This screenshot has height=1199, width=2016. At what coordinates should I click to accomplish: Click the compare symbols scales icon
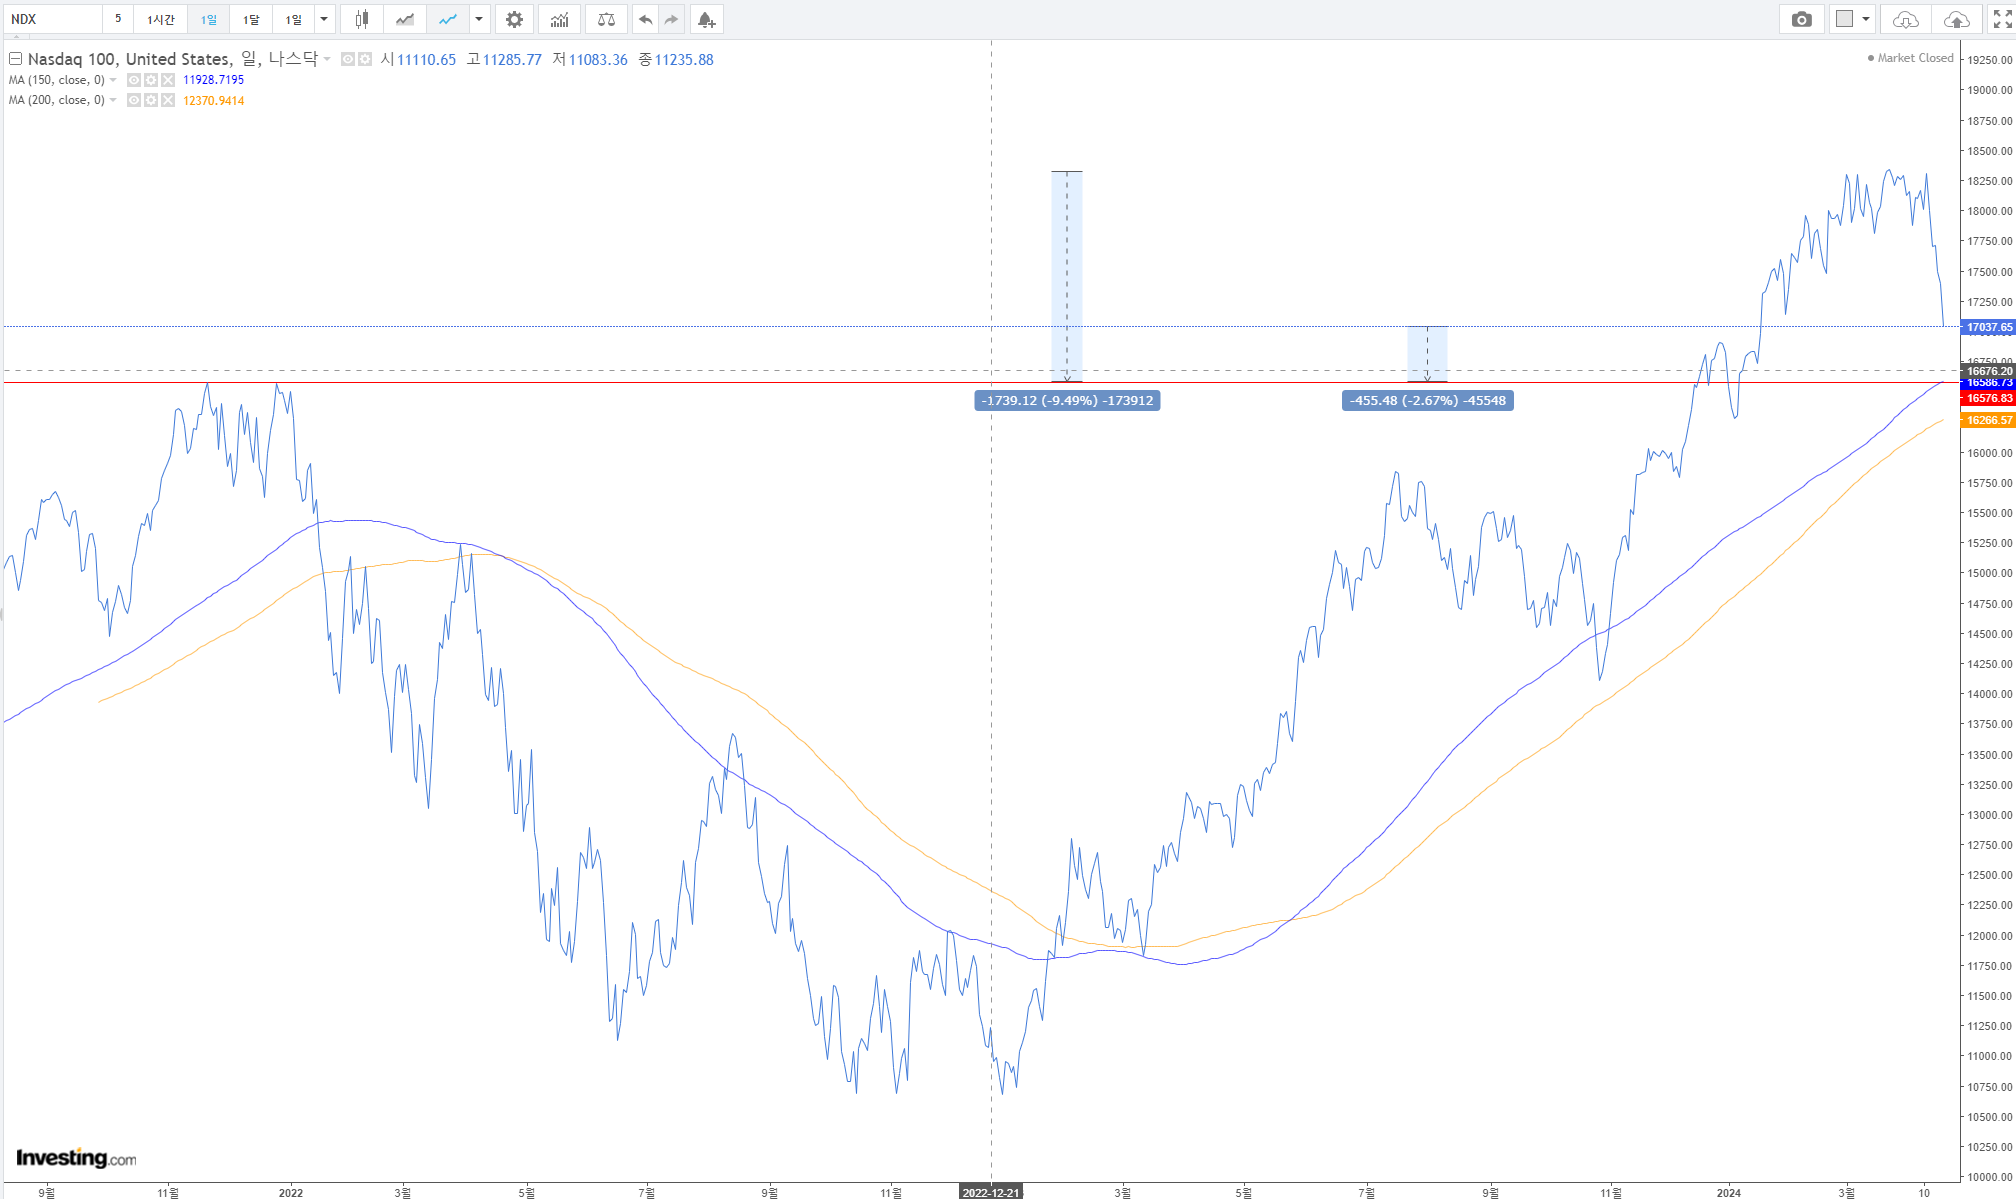(x=606, y=19)
